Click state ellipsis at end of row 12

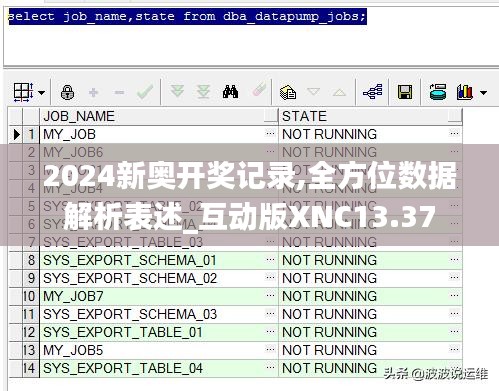(x=454, y=331)
